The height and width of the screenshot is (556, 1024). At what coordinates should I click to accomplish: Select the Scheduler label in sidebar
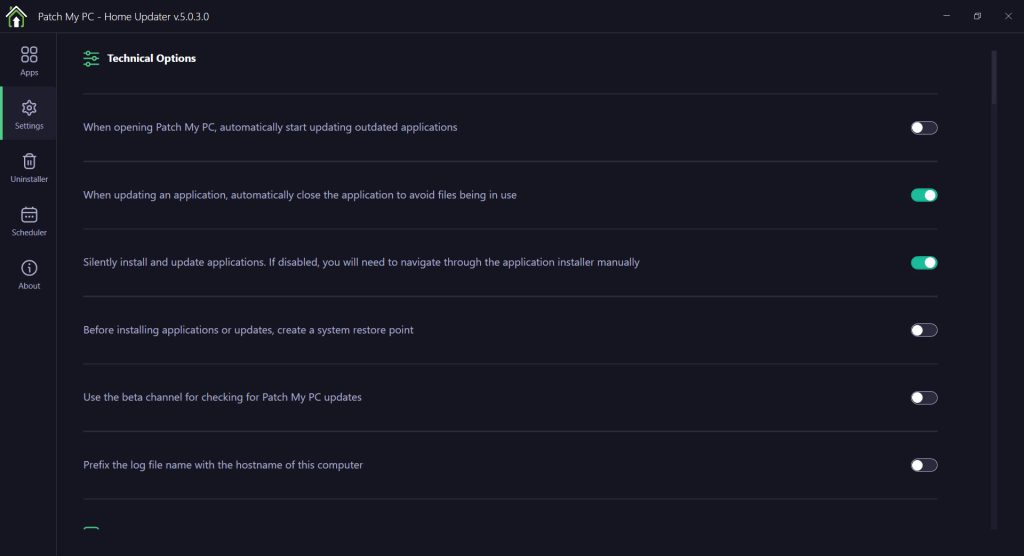click(x=29, y=233)
